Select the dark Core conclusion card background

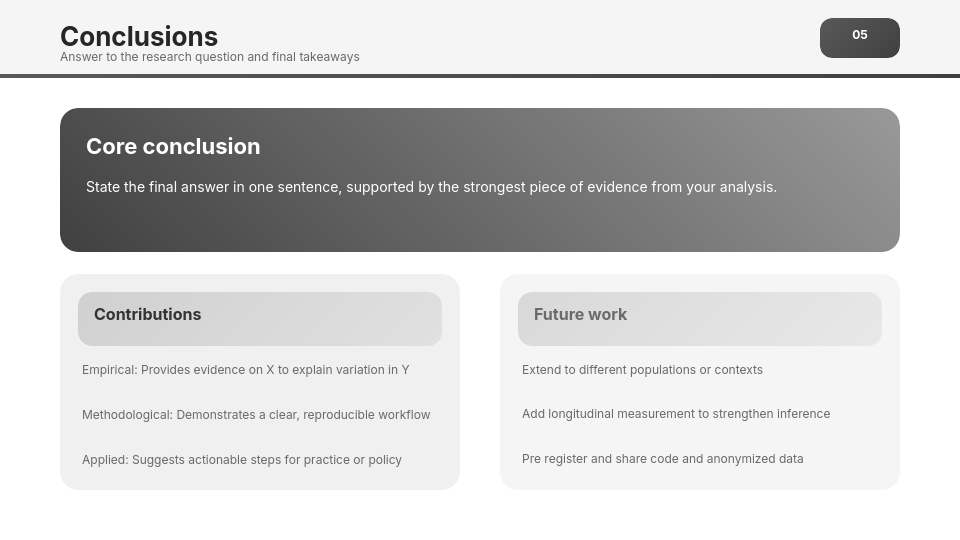click(x=480, y=227)
